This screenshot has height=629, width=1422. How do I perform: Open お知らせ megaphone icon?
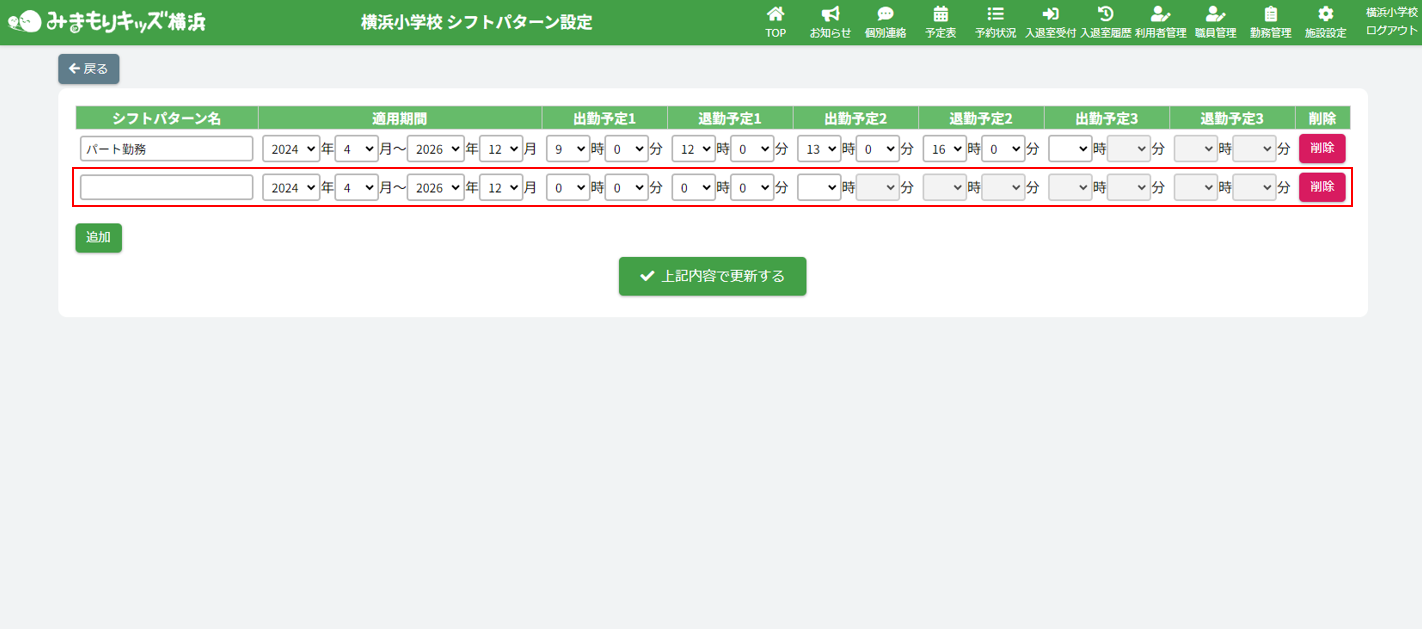[830, 14]
